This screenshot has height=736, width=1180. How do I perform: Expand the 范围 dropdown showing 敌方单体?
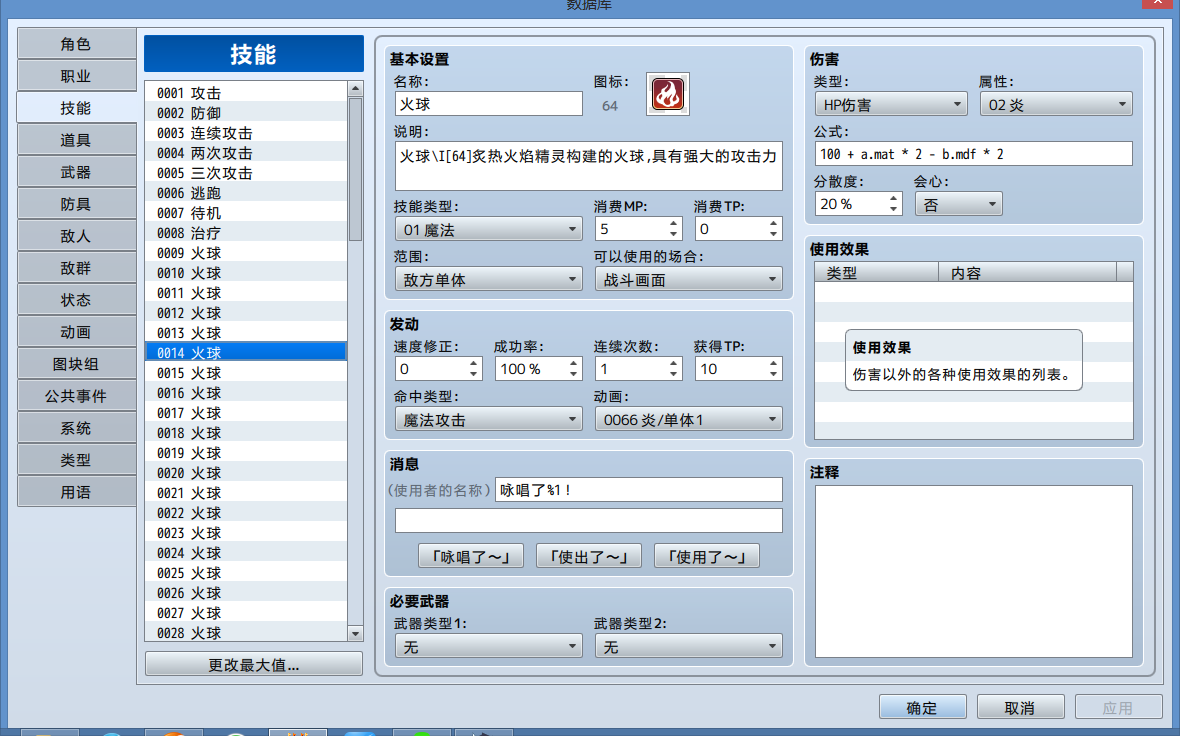(x=488, y=280)
